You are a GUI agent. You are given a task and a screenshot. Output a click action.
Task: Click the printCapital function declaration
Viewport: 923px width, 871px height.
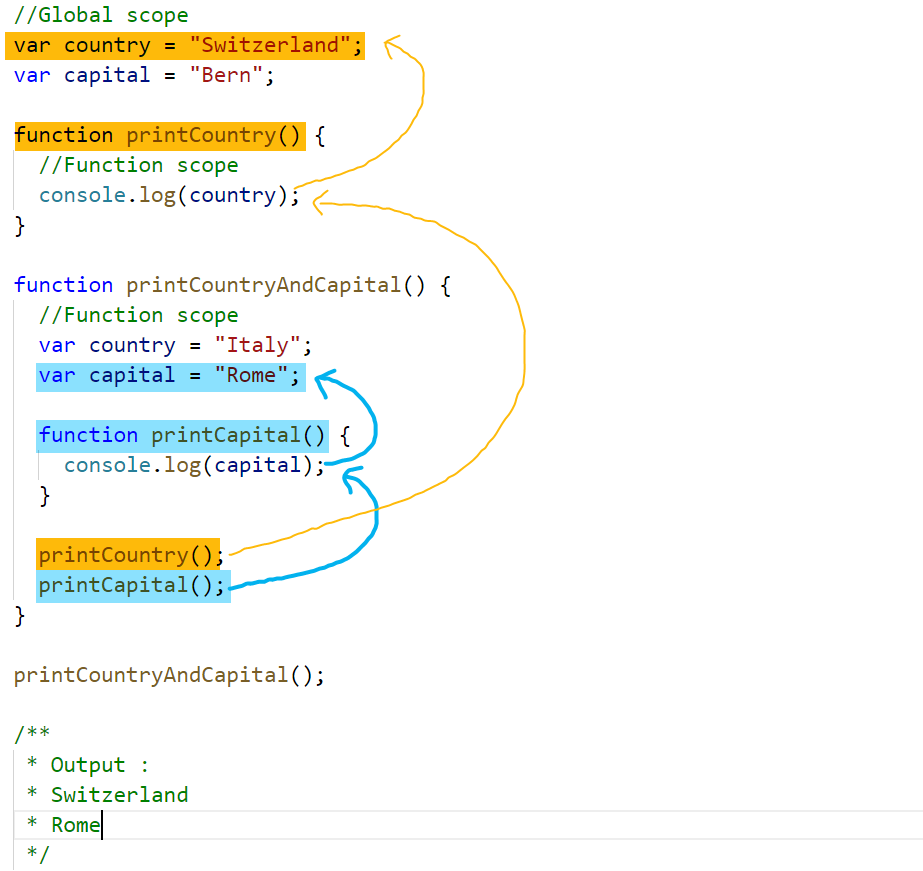(182, 436)
